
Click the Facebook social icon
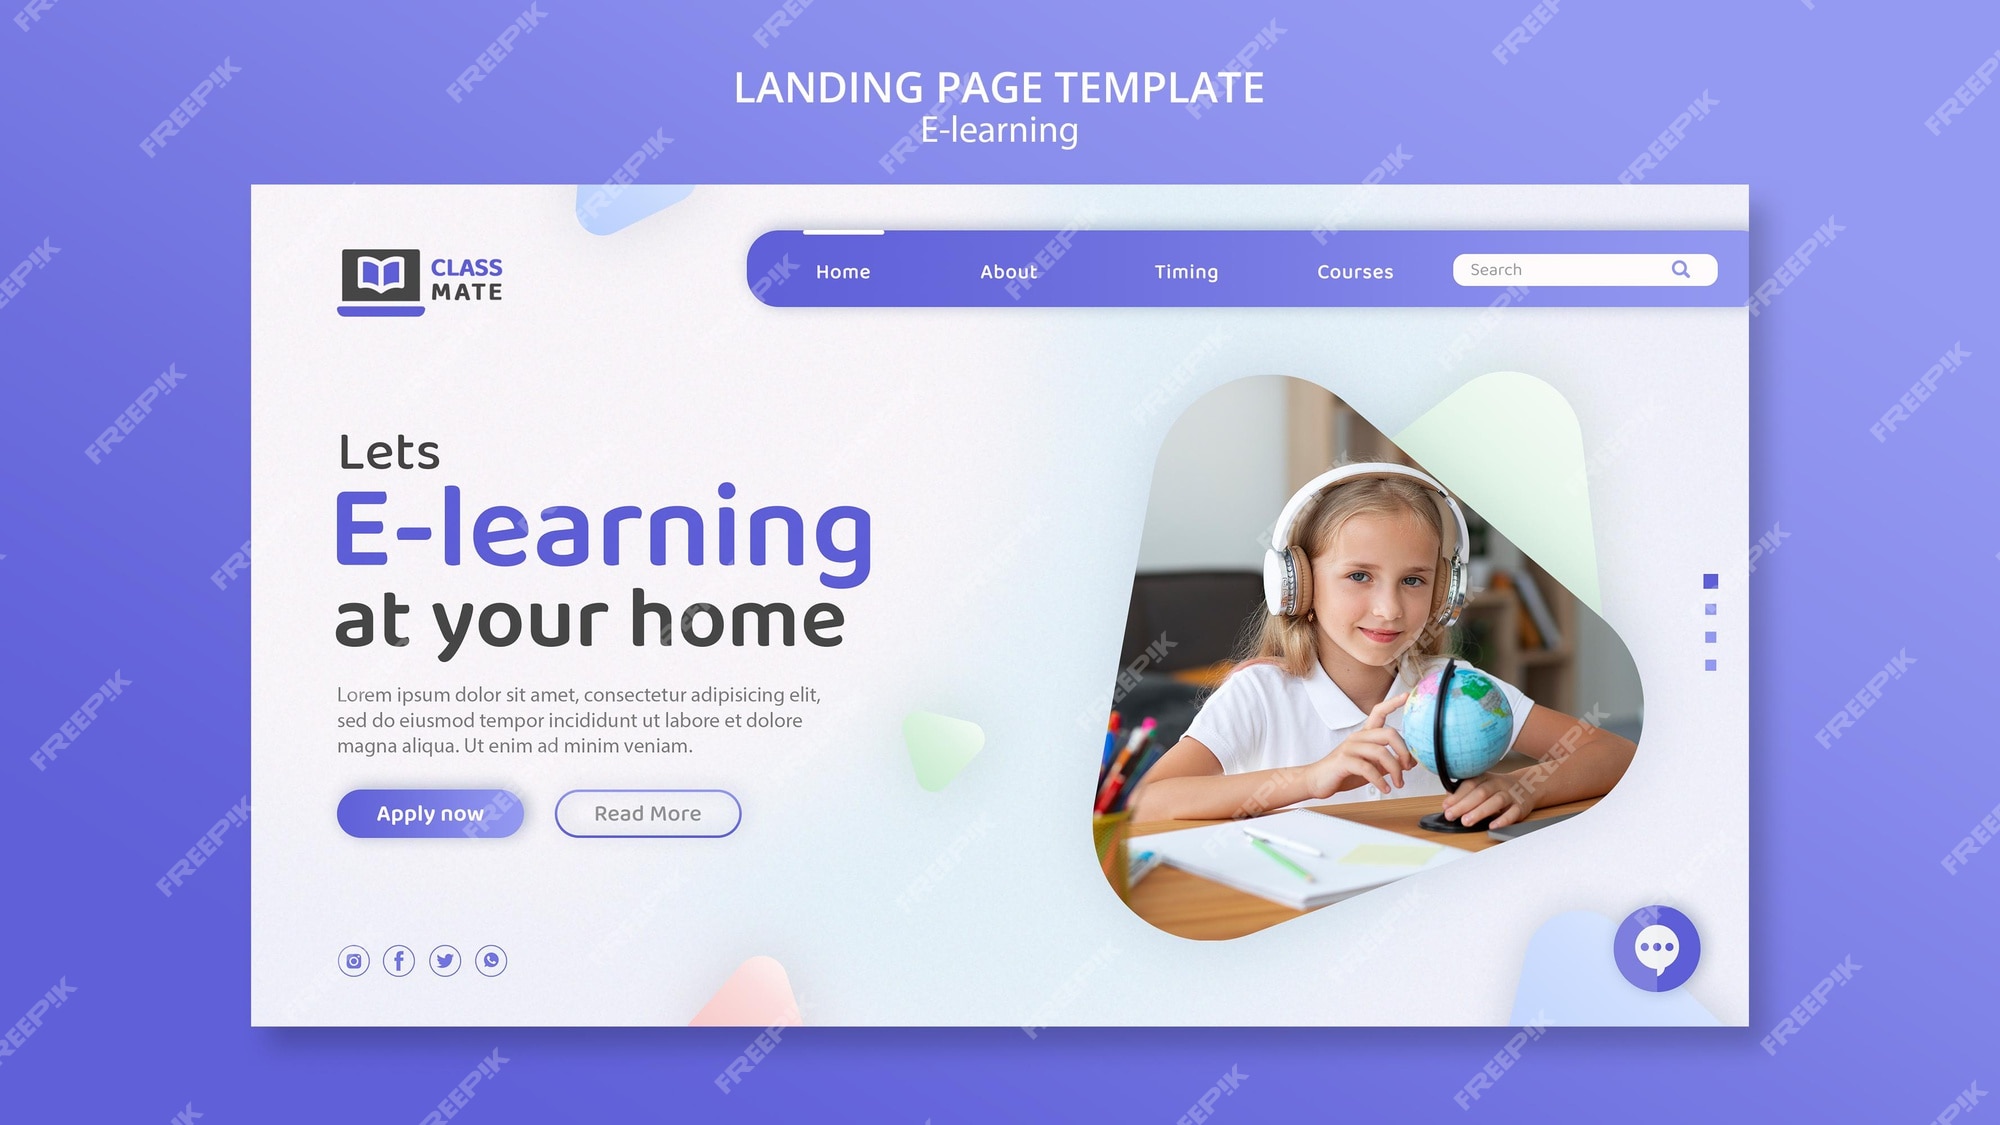402,962
